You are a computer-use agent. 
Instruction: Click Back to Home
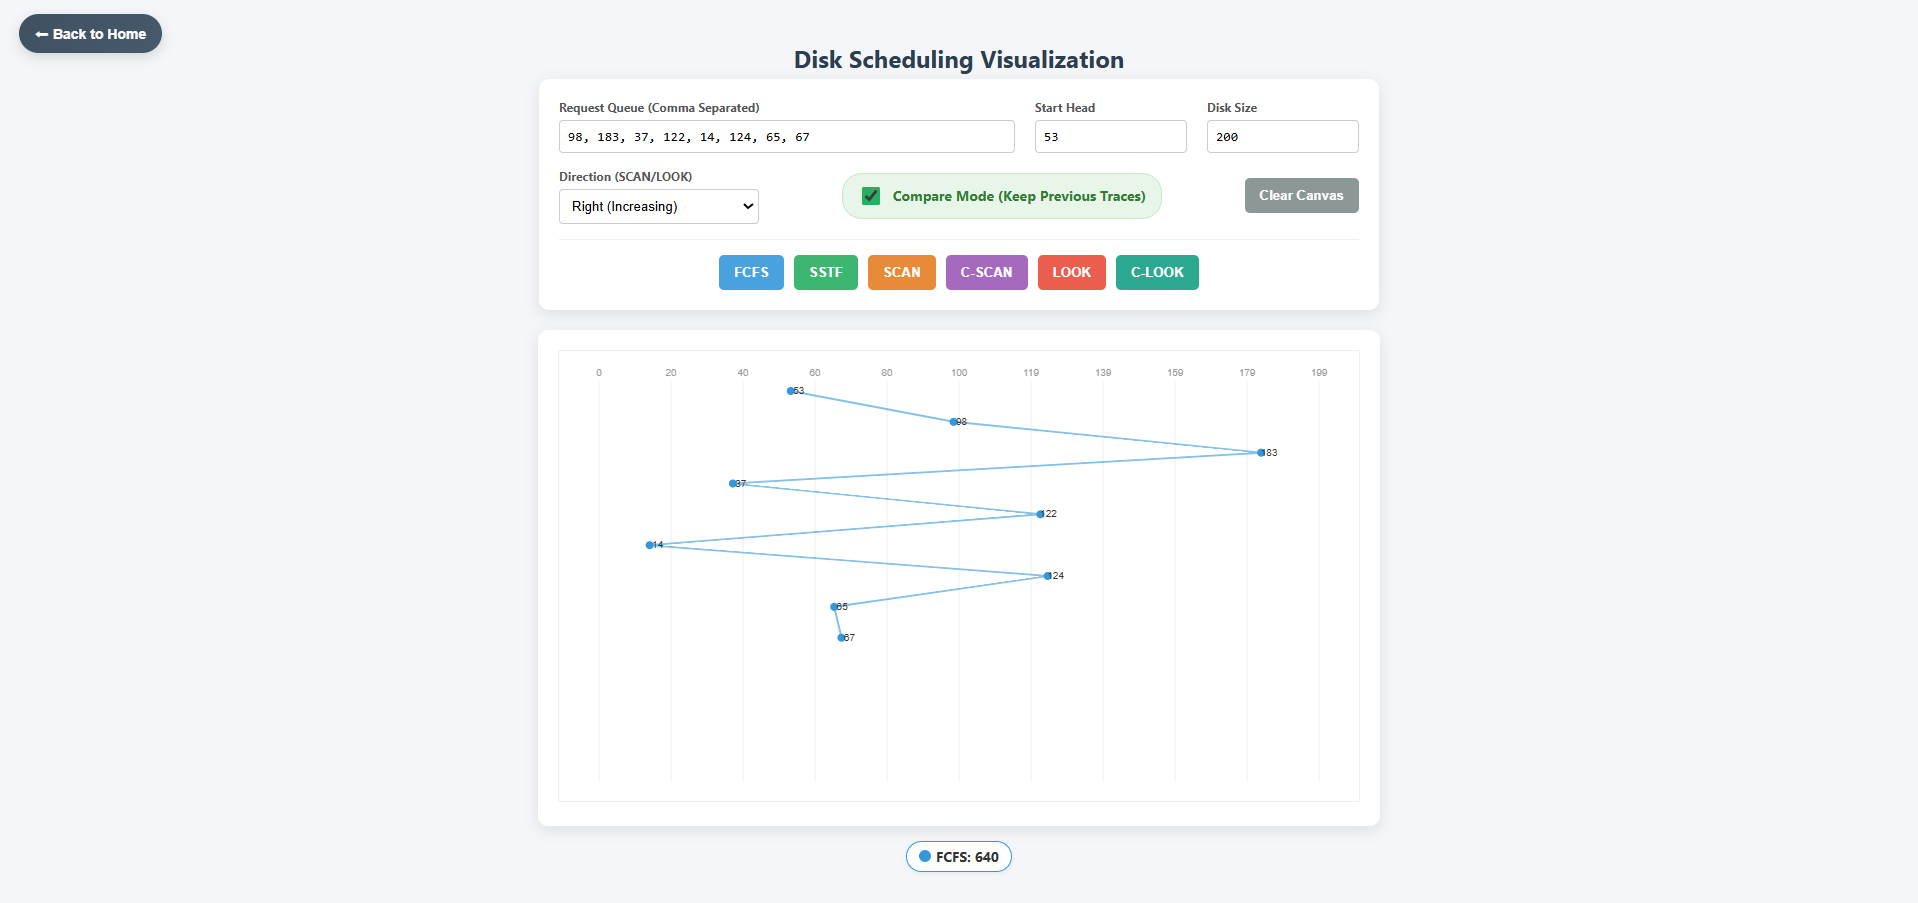pyautogui.click(x=89, y=33)
